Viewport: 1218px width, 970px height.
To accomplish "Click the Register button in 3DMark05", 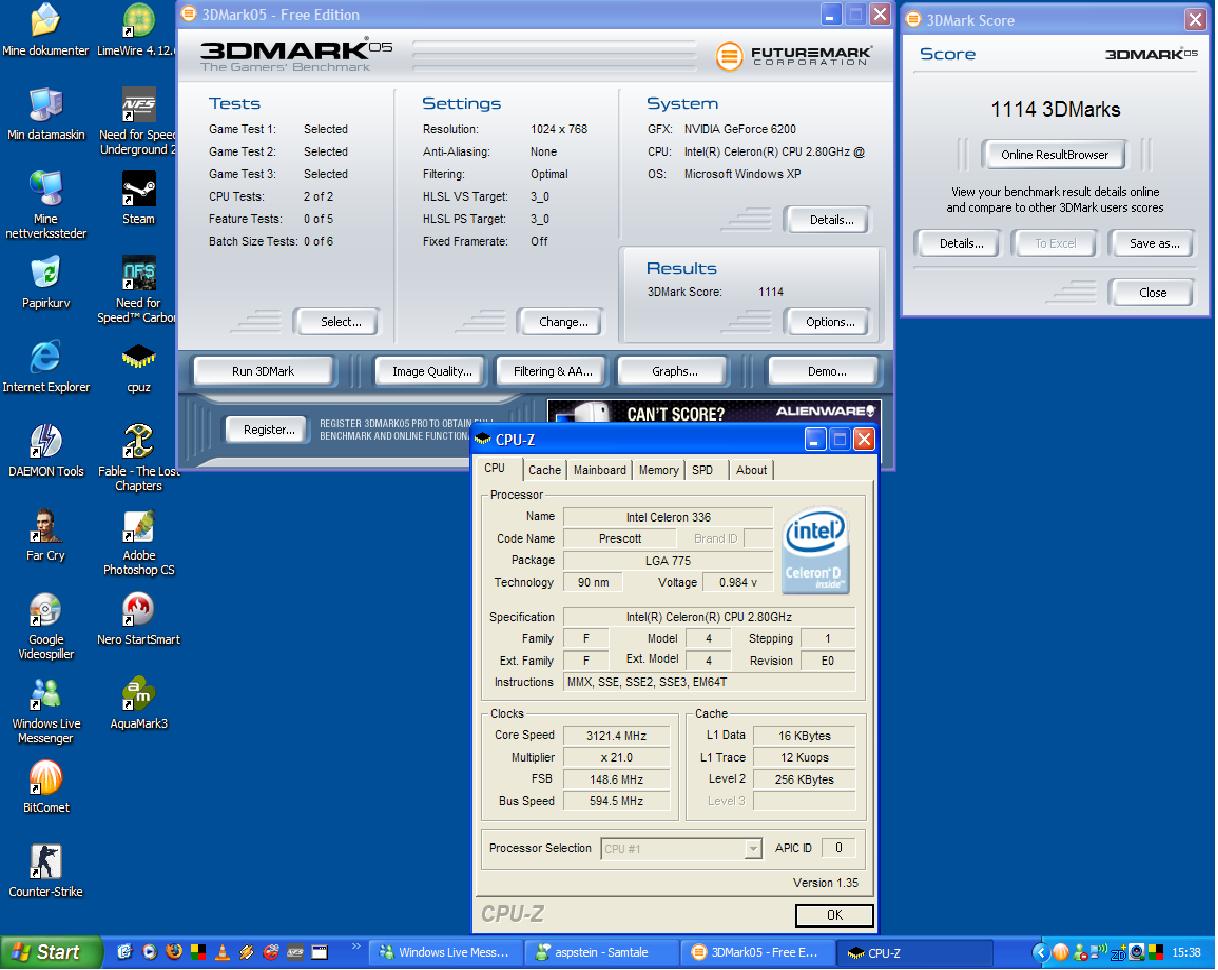I will pos(268,430).
